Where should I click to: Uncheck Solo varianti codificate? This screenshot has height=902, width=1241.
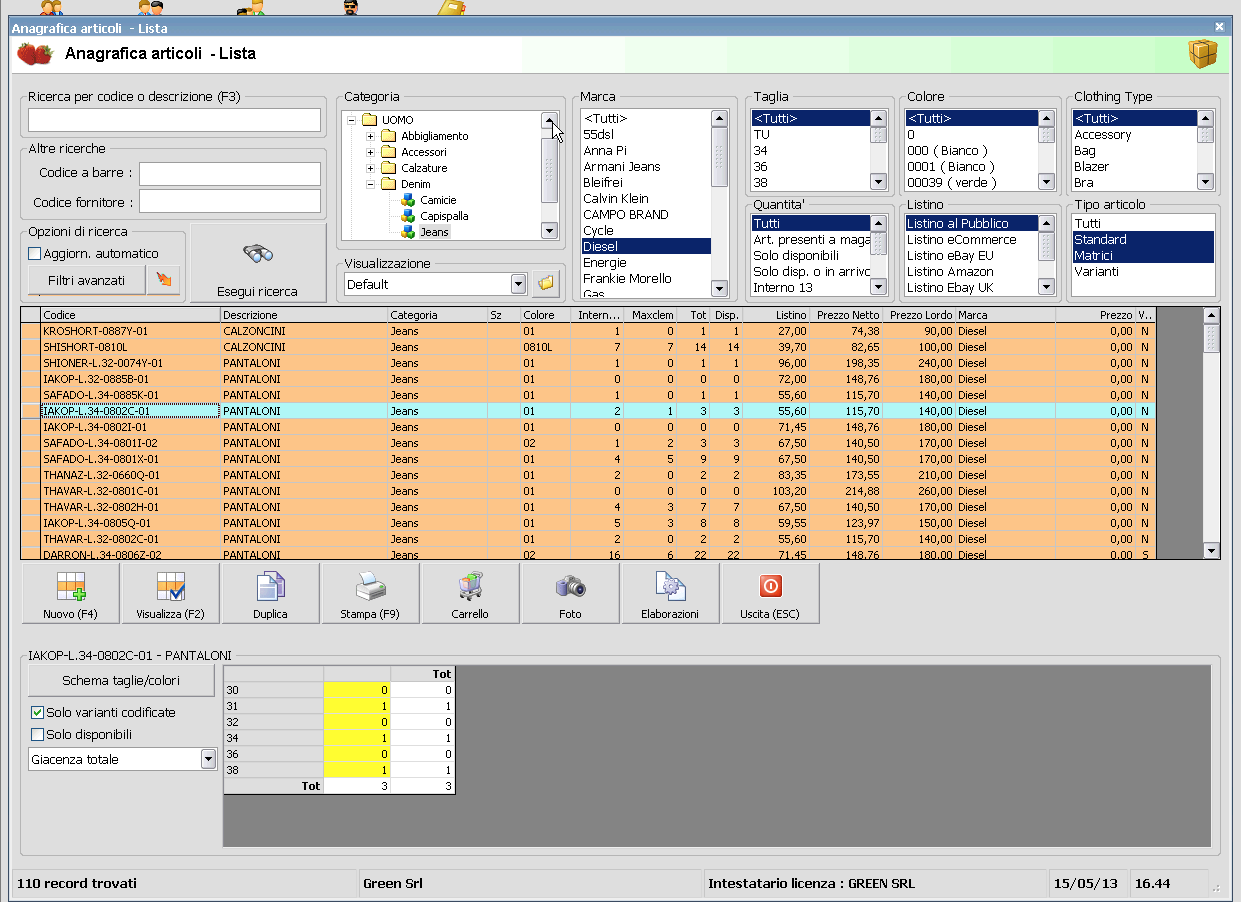pyautogui.click(x=38, y=713)
